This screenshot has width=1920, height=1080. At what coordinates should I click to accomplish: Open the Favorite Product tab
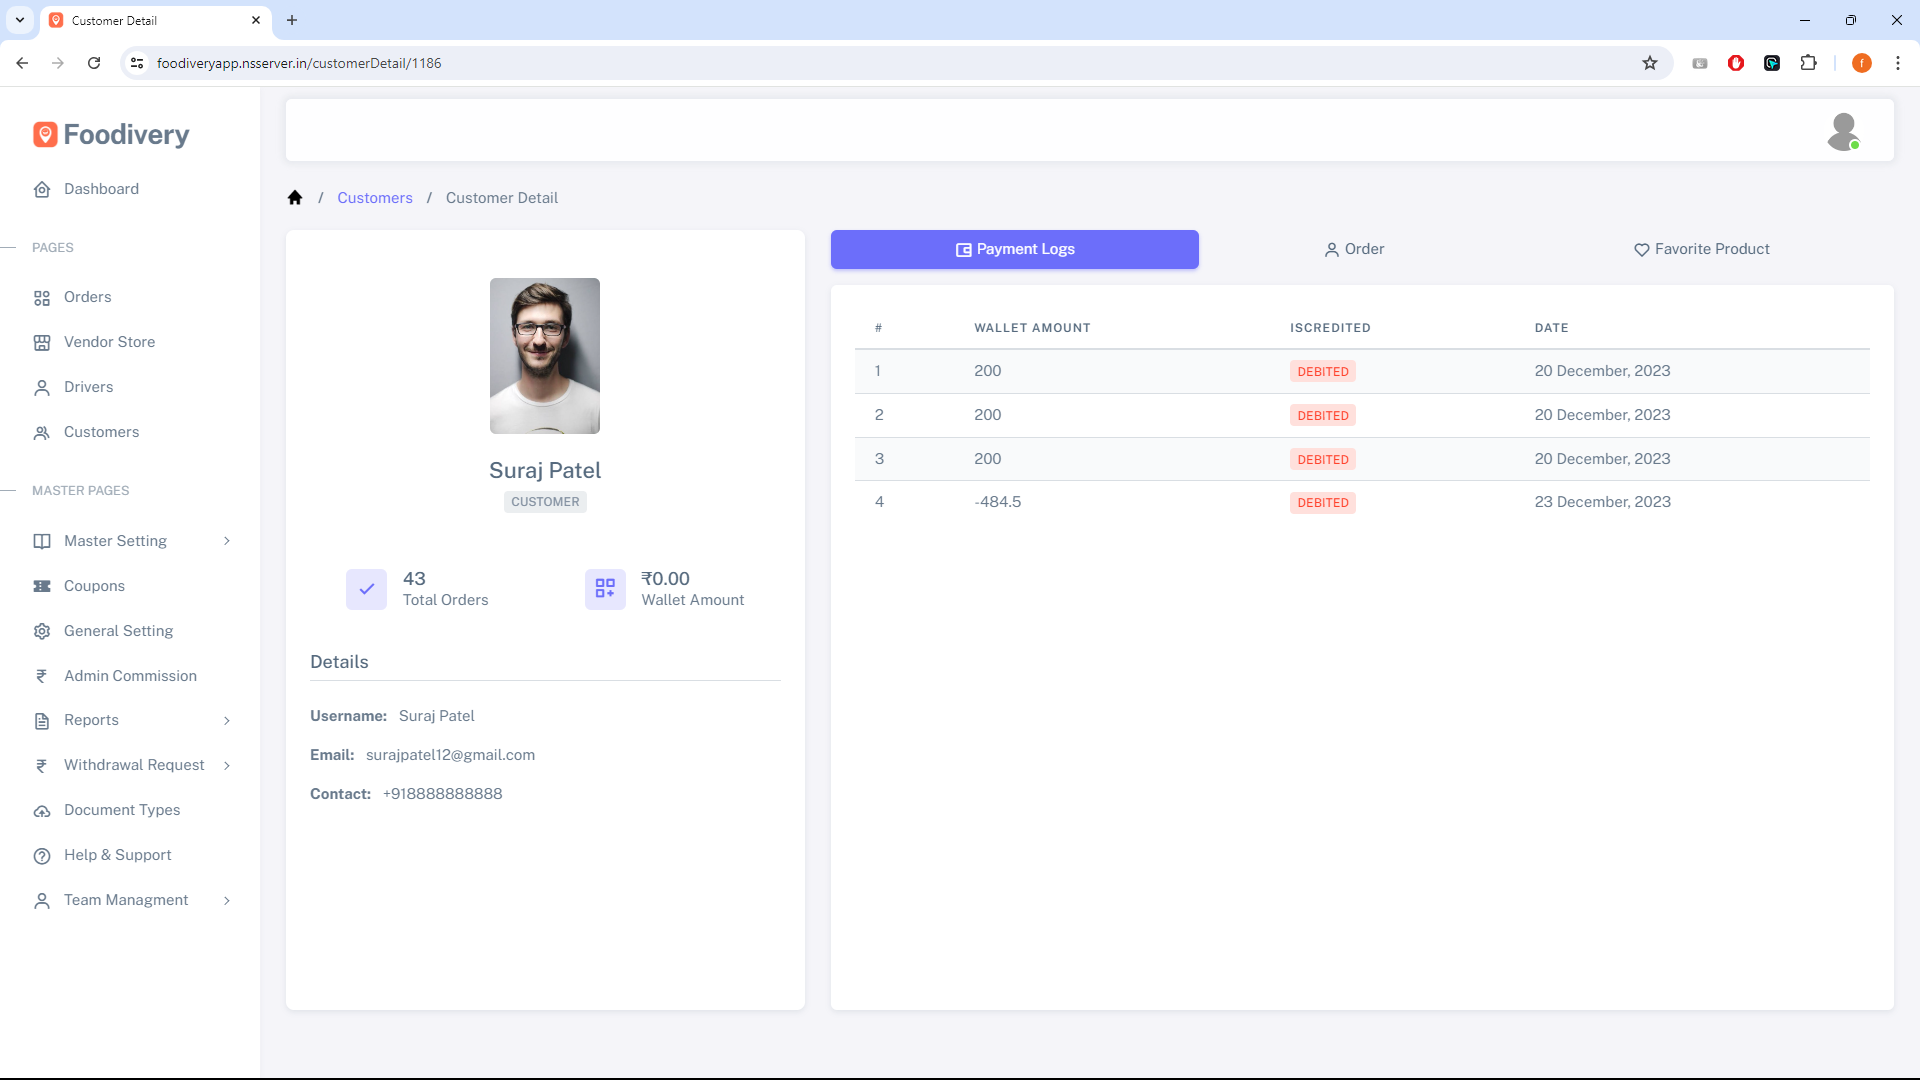point(1702,249)
